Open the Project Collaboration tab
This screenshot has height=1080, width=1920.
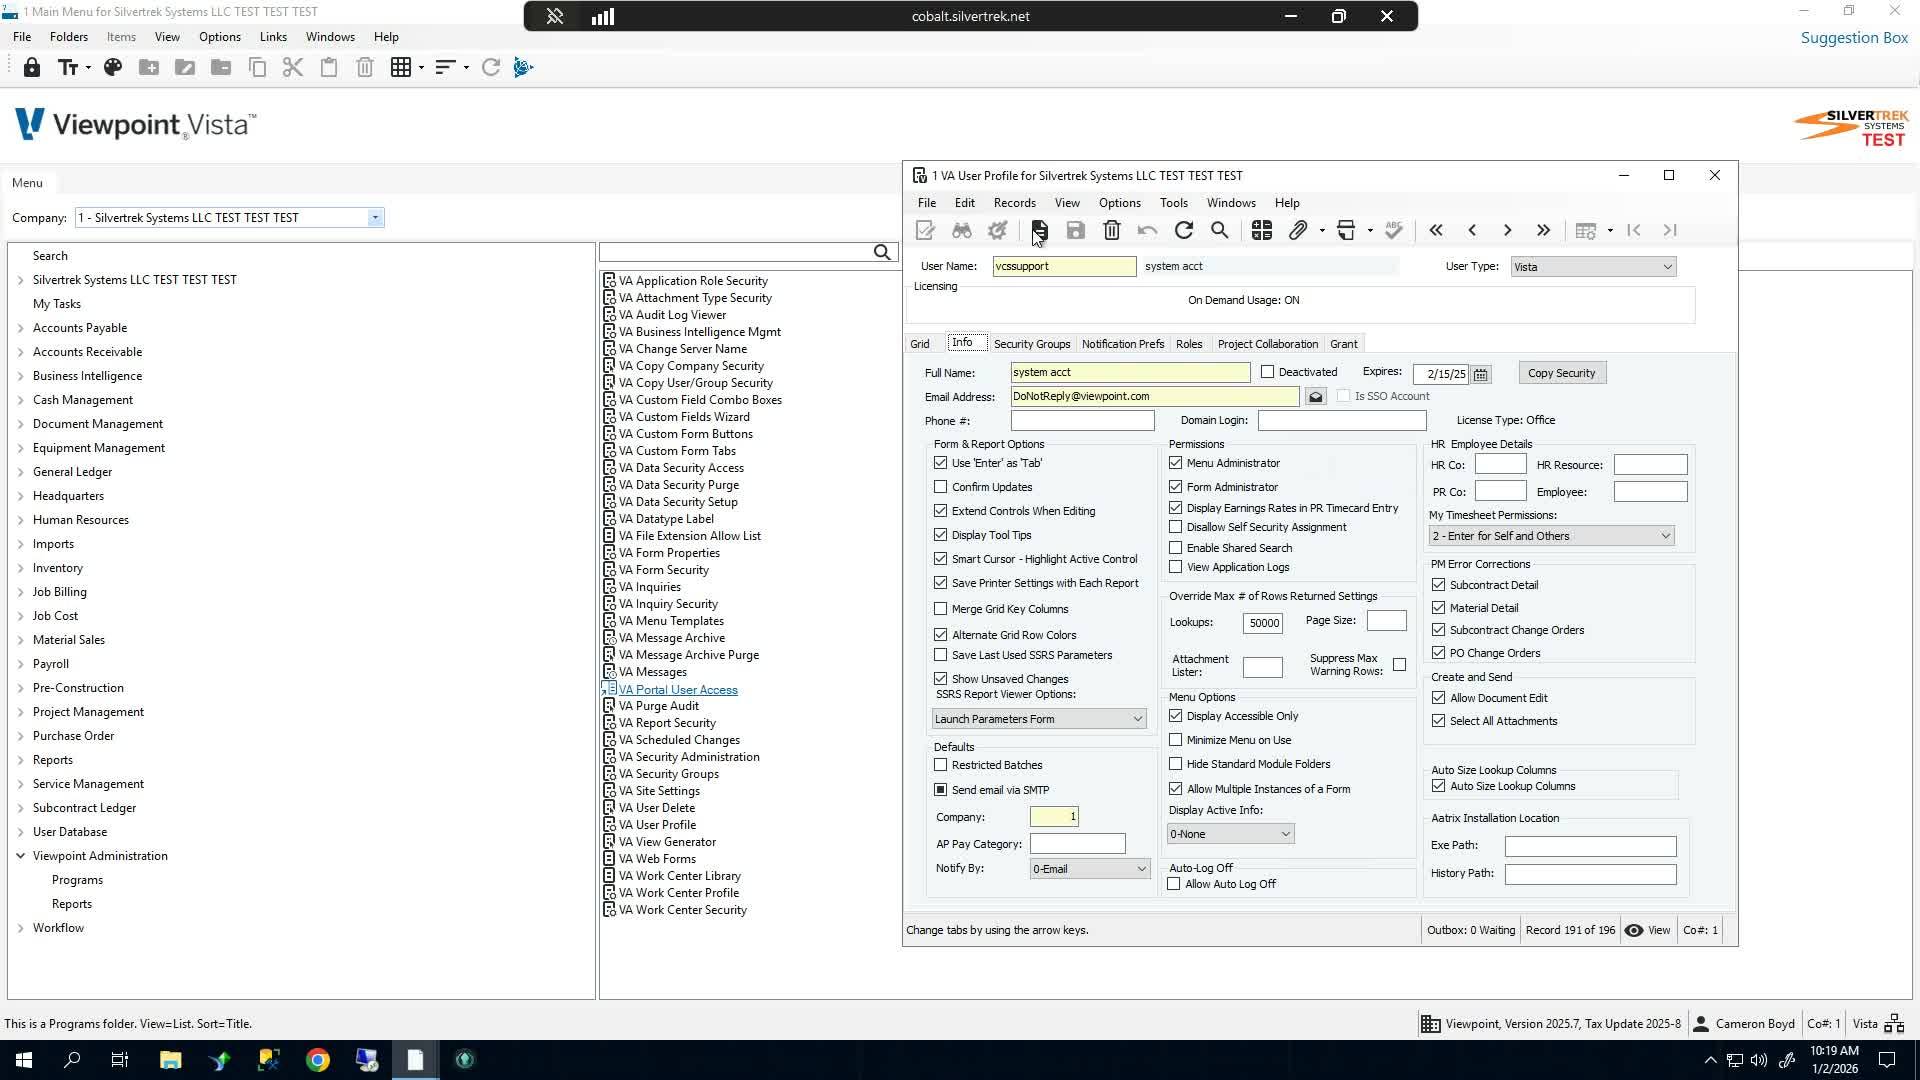(x=1268, y=344)
